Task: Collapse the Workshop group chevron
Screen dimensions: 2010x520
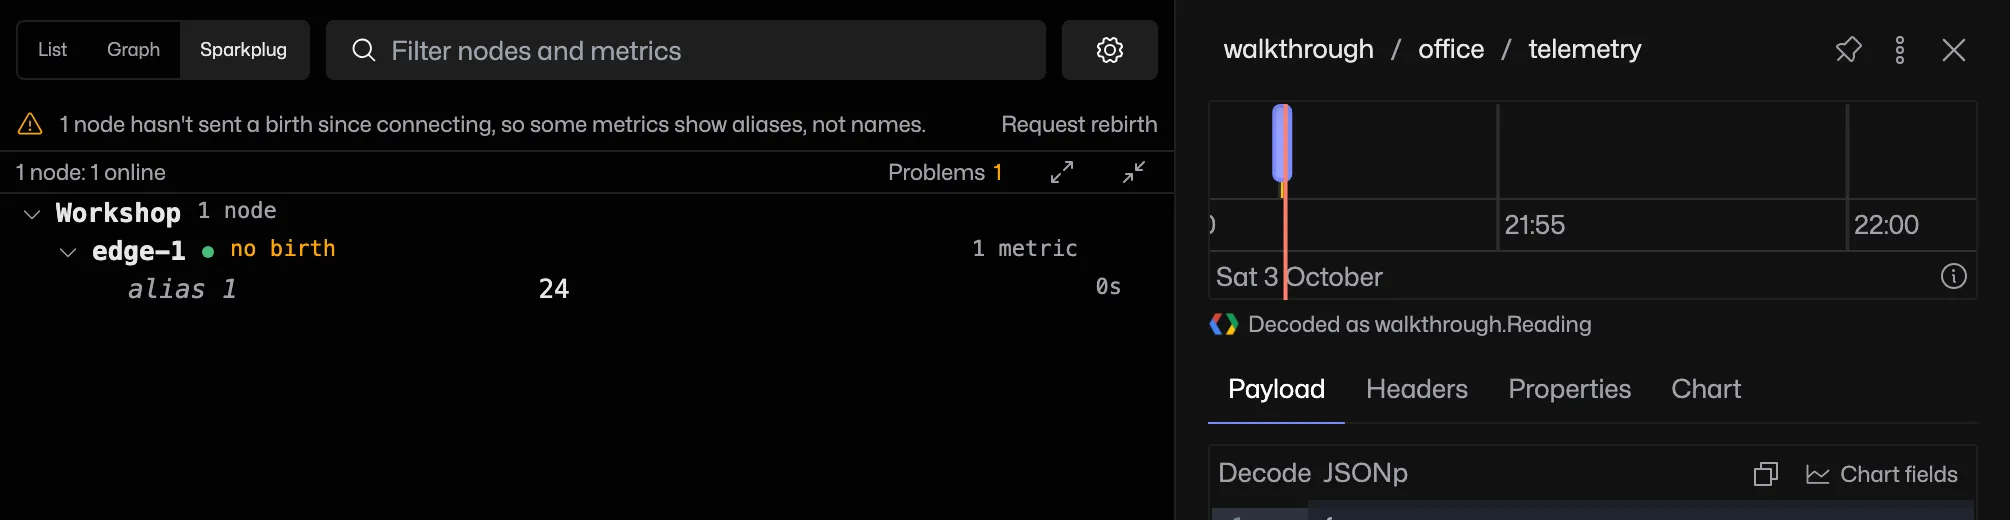Action: [x=32, y=214]
